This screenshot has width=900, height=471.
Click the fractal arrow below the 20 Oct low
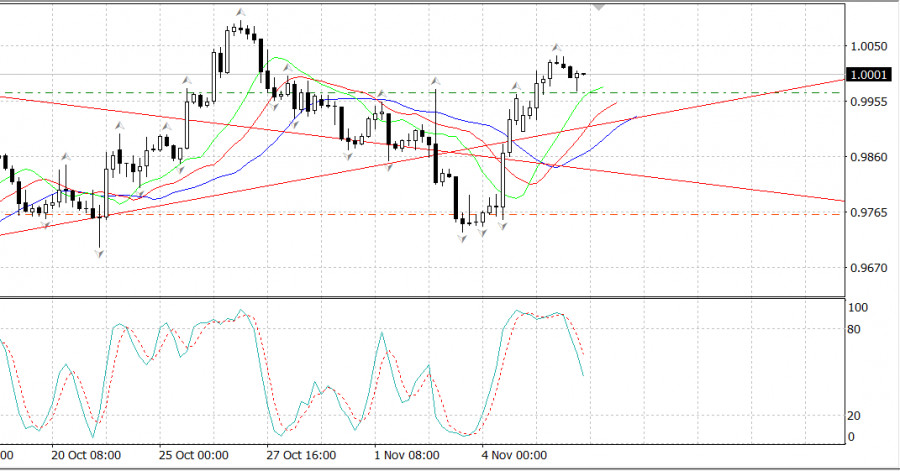click(x=99, y=254)
